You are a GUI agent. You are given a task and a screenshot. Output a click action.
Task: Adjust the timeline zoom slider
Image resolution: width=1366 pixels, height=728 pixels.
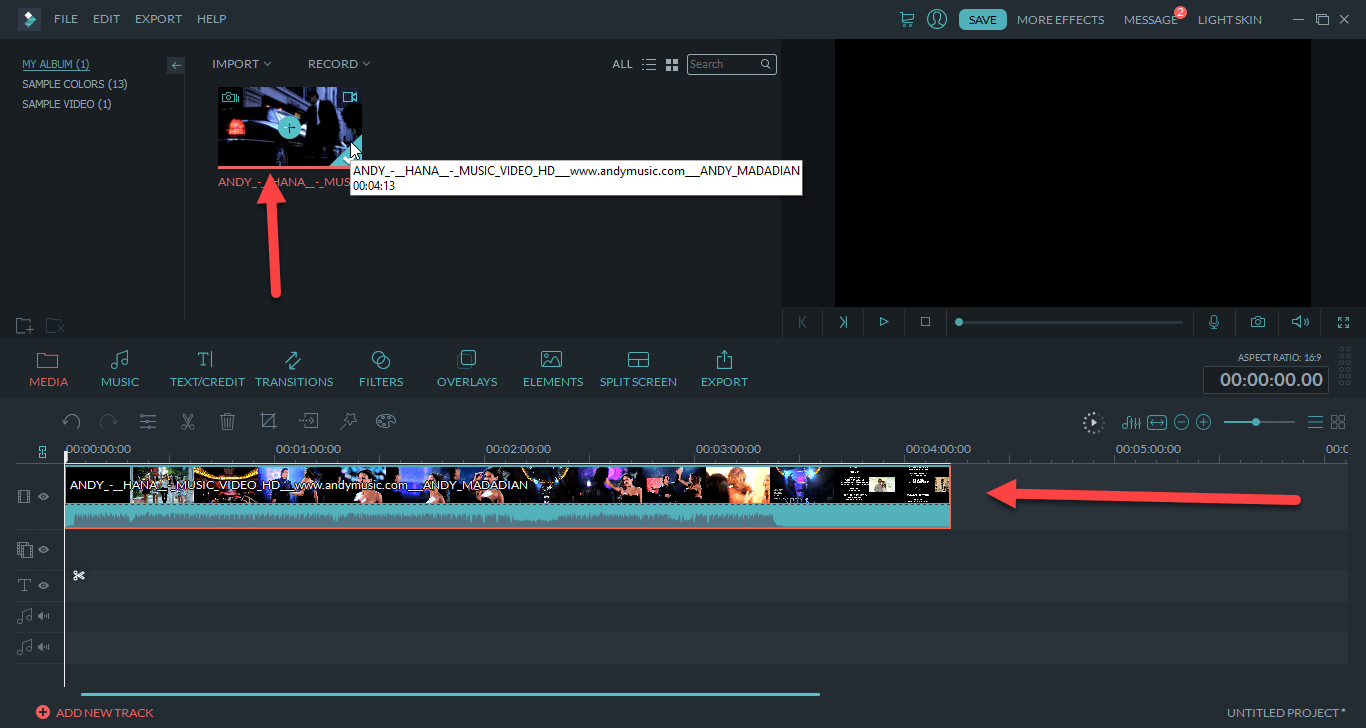tap(1256, 422)
